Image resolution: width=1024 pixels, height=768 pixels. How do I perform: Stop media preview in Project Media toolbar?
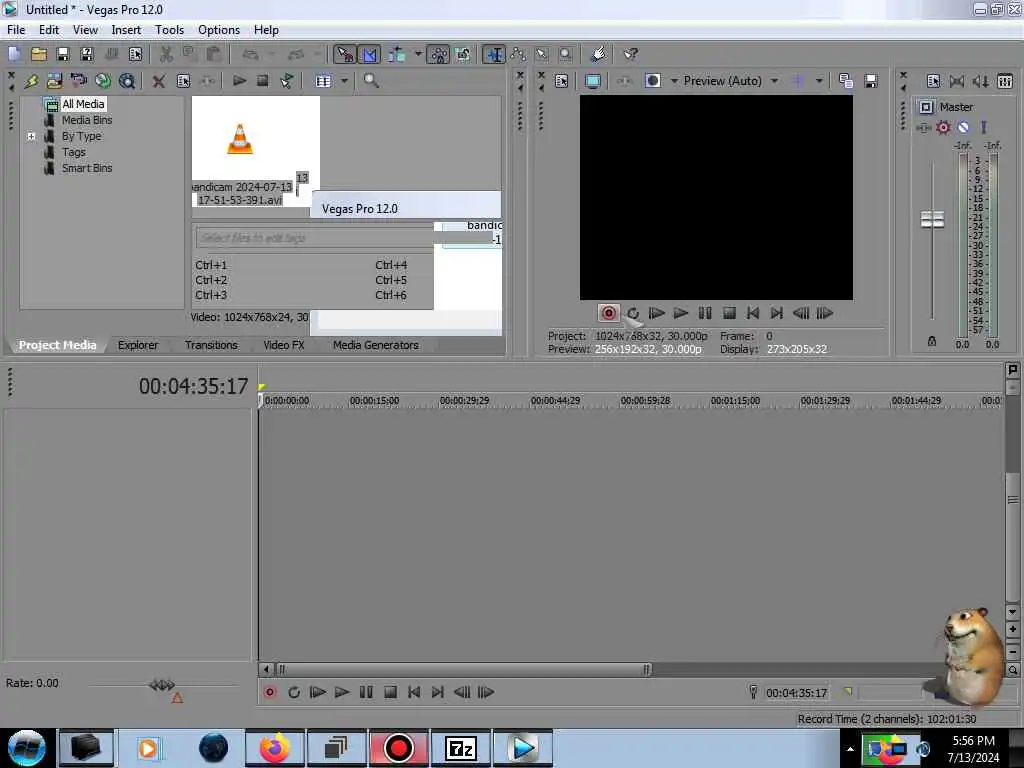click(263, 81)
